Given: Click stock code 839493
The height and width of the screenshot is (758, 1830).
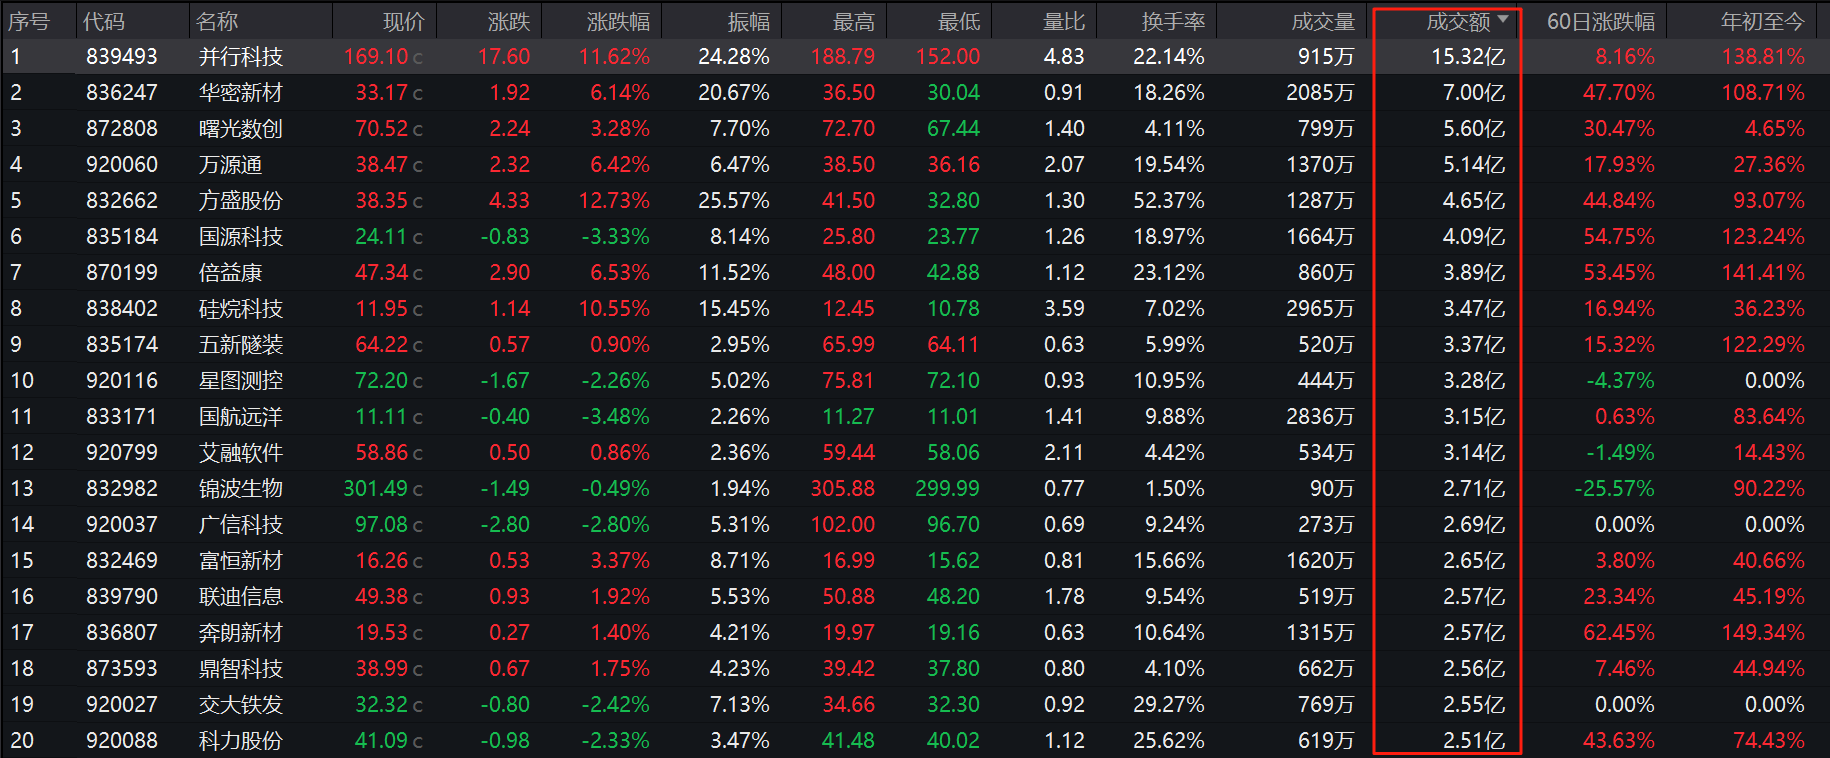Looking at the screenshot, I should point(122,57).
